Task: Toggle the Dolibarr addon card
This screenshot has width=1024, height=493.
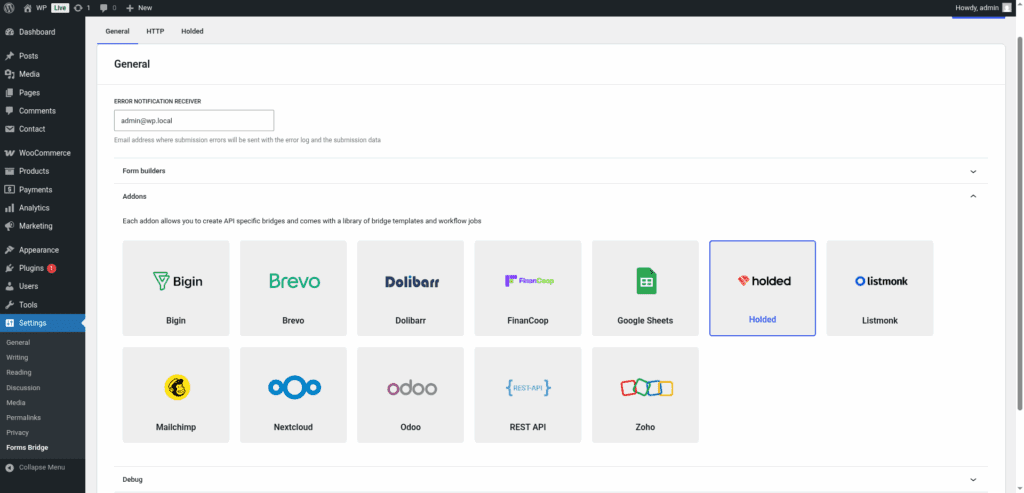Action: (410, 288)
